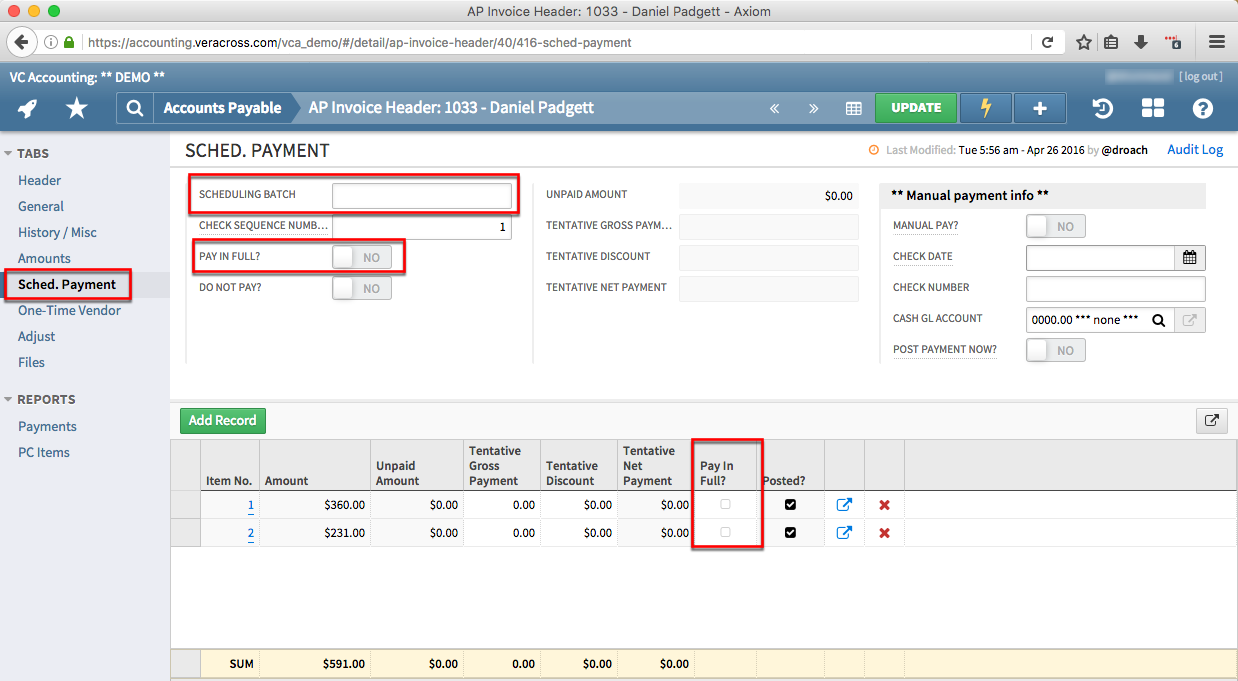Click the help question mark icon
The height and width of the screenshot is (681, 1238).
tap(1202, 107)
